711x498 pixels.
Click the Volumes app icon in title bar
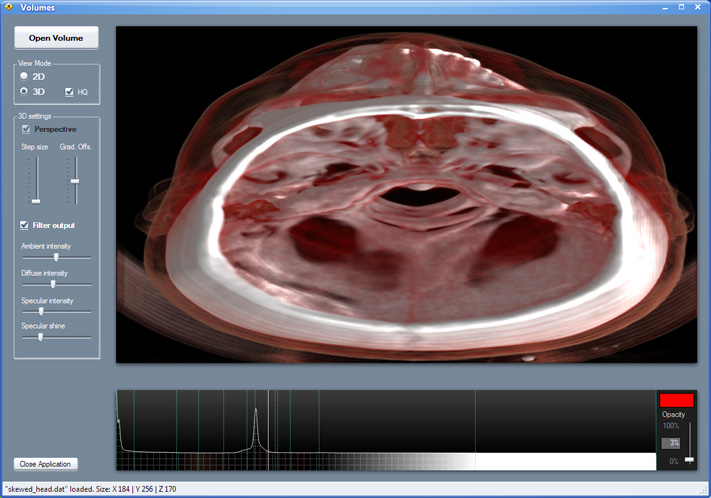(x=9, y=7)
